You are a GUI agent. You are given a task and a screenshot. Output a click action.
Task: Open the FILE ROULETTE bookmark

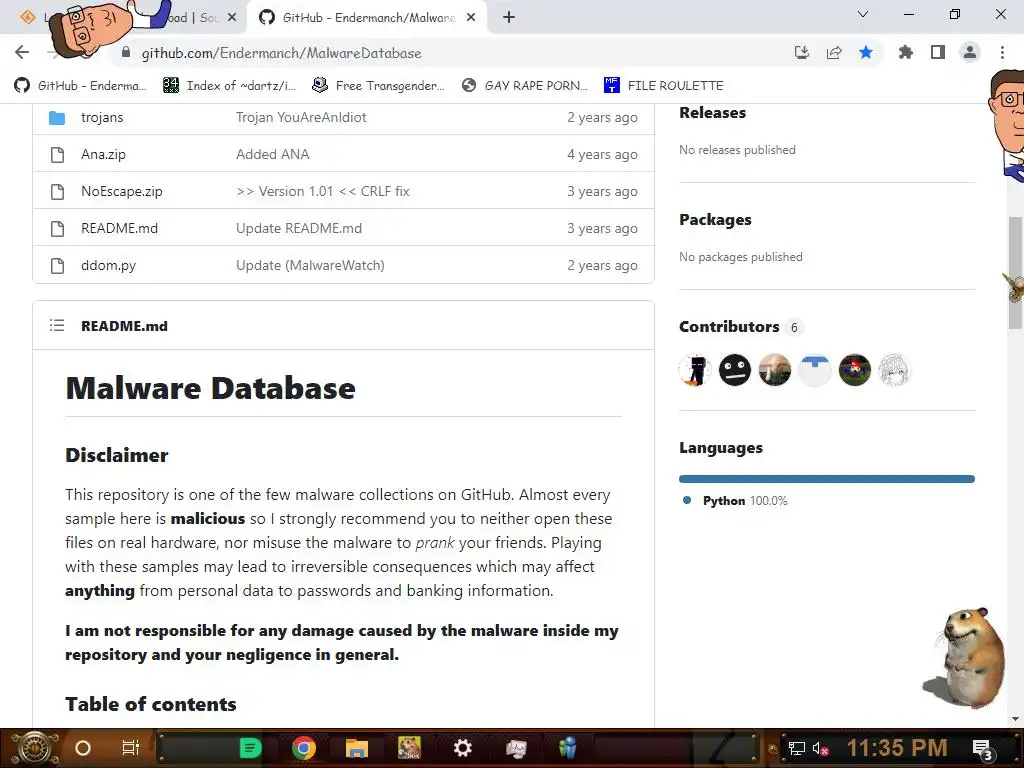pos(664,86)
